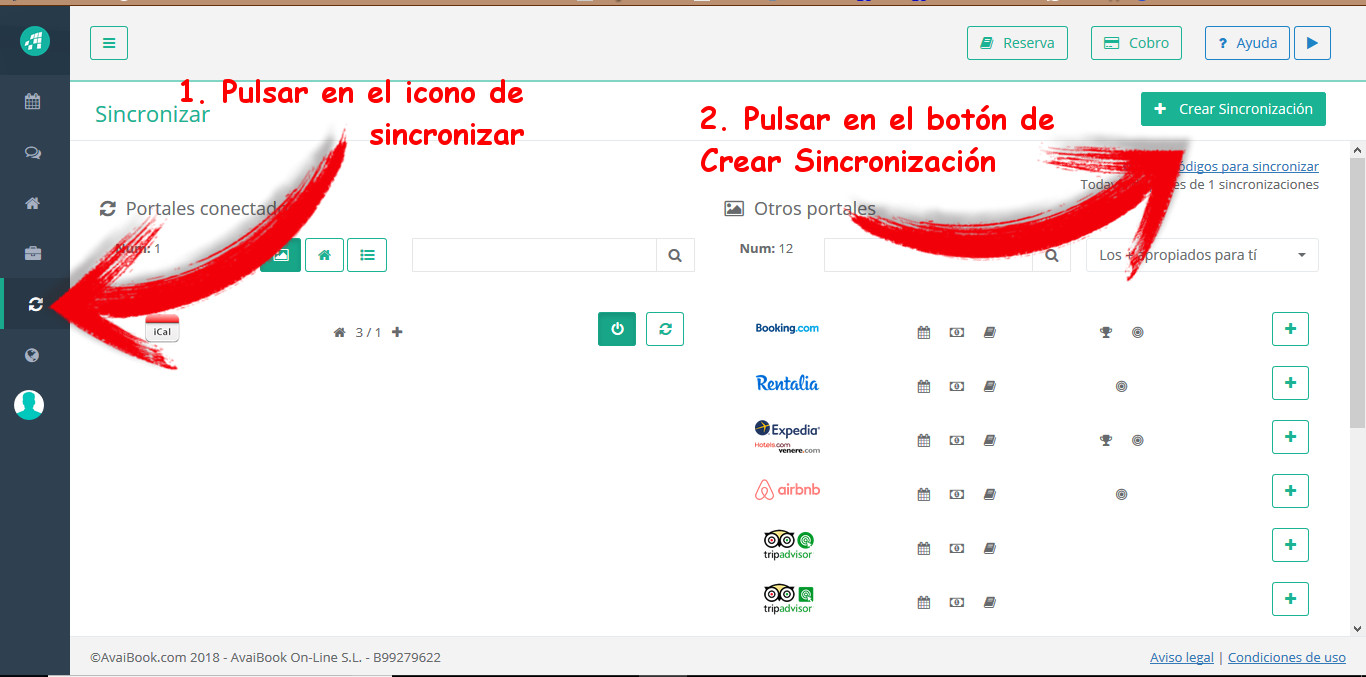Image resolution: width=1366 pixels, height=677 pixels.
Task: Open the home properties sidebar icon
Action: pos(33,203)
